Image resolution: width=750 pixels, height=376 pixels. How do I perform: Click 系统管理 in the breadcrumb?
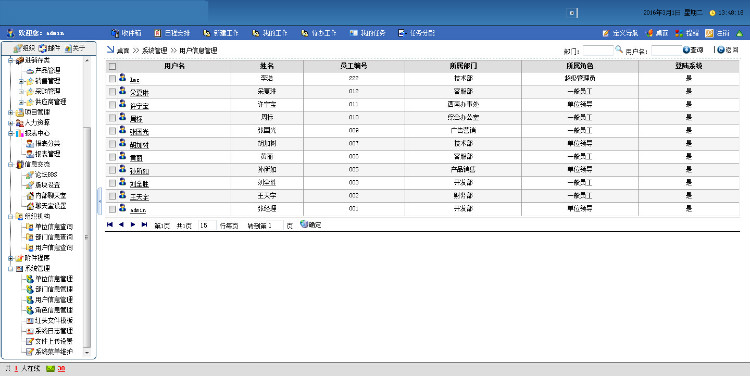(x=154, y=50)
